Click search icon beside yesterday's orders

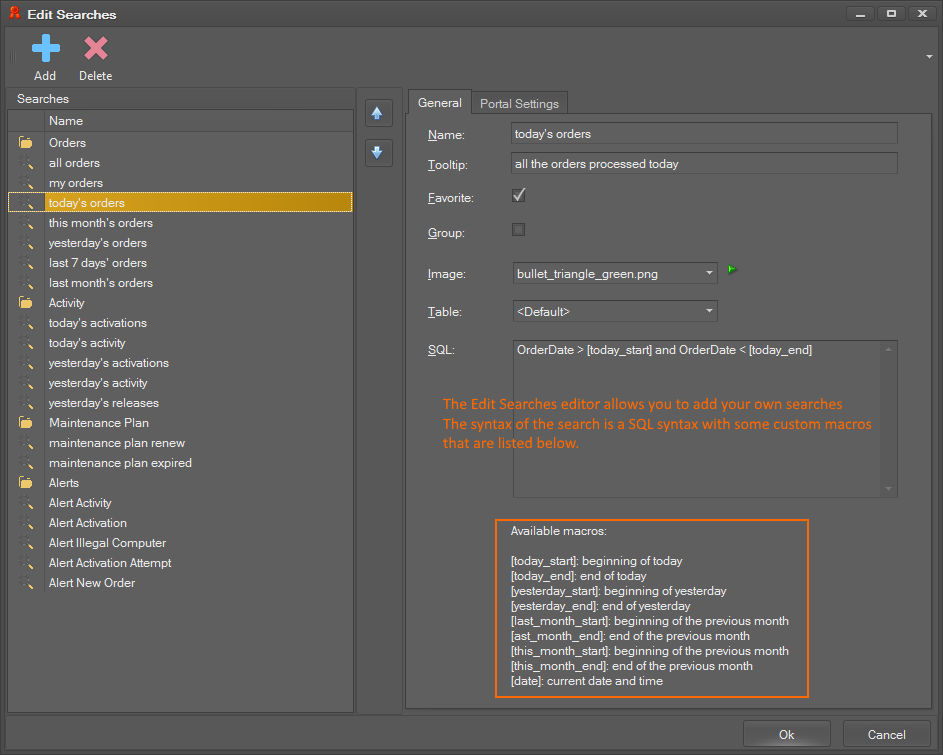pyautogui.click(x=26, y=242)
